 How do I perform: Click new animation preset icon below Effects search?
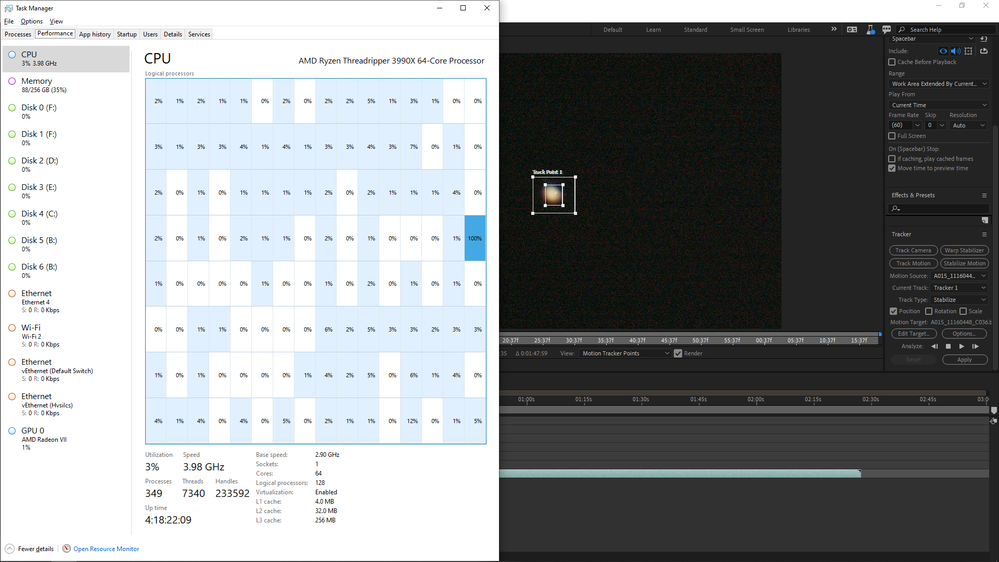[x=985, y=220]
